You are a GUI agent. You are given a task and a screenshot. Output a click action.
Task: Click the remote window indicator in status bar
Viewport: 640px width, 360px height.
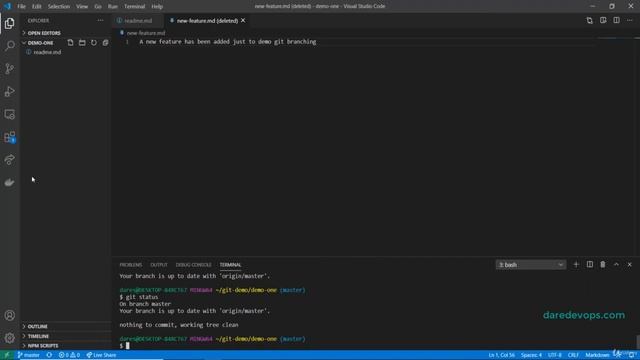(7, 355)
